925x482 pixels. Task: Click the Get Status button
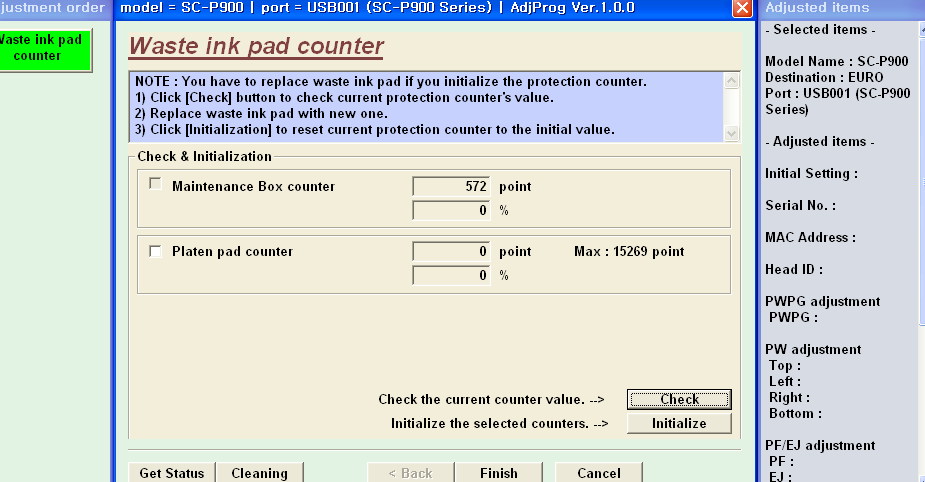point(171,472)
